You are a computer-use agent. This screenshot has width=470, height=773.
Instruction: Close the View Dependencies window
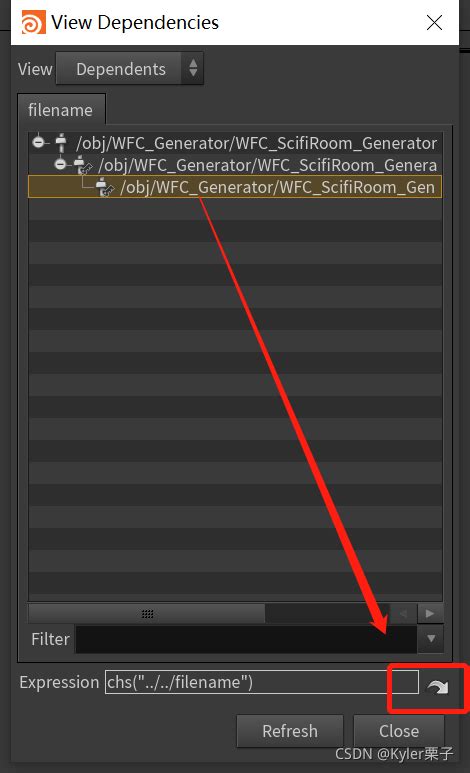pos(434,22)
